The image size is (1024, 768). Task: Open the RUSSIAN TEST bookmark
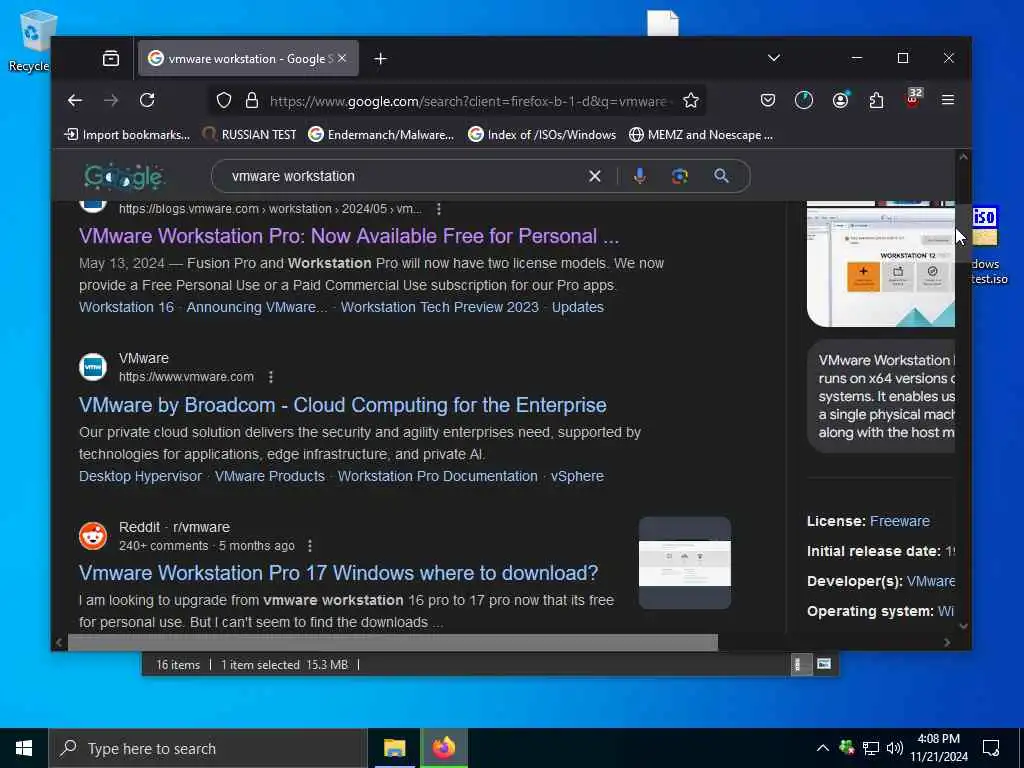[249, 135]
